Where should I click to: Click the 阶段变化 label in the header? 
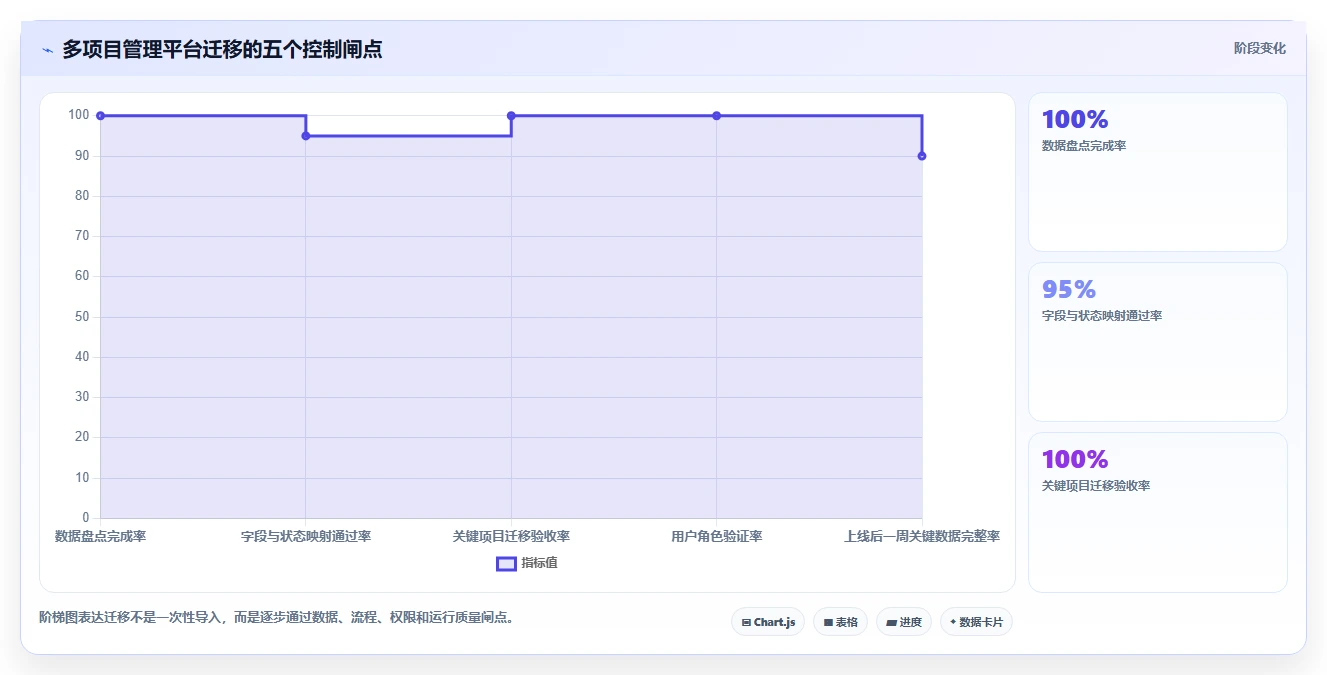click(1260, 48)
